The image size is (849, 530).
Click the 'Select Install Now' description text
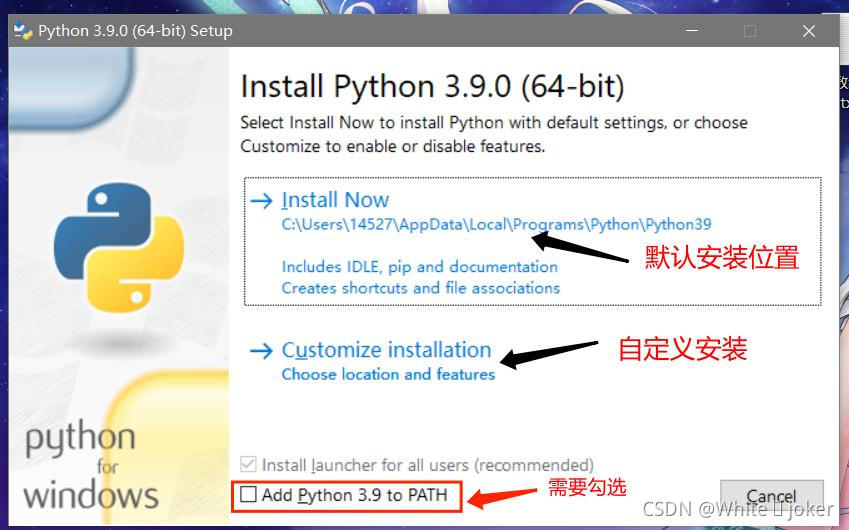pos(494,134)
